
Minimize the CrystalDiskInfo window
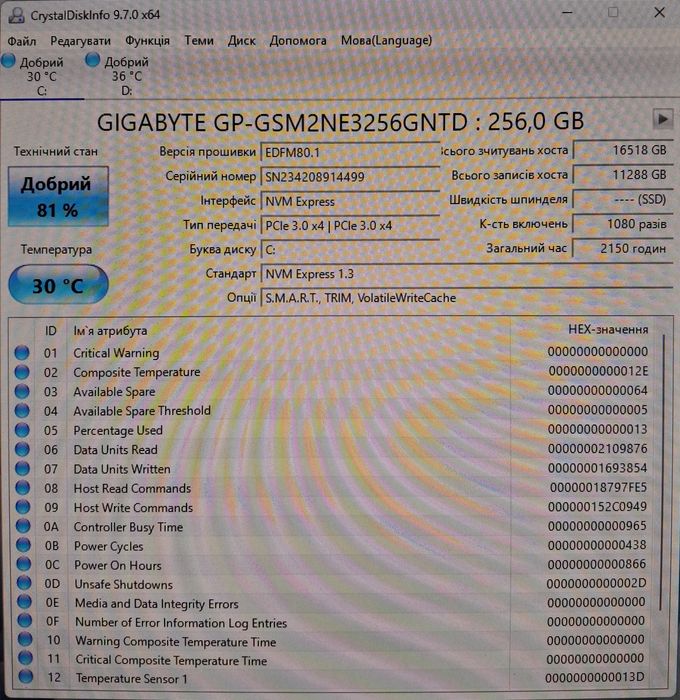click(567, 13)
